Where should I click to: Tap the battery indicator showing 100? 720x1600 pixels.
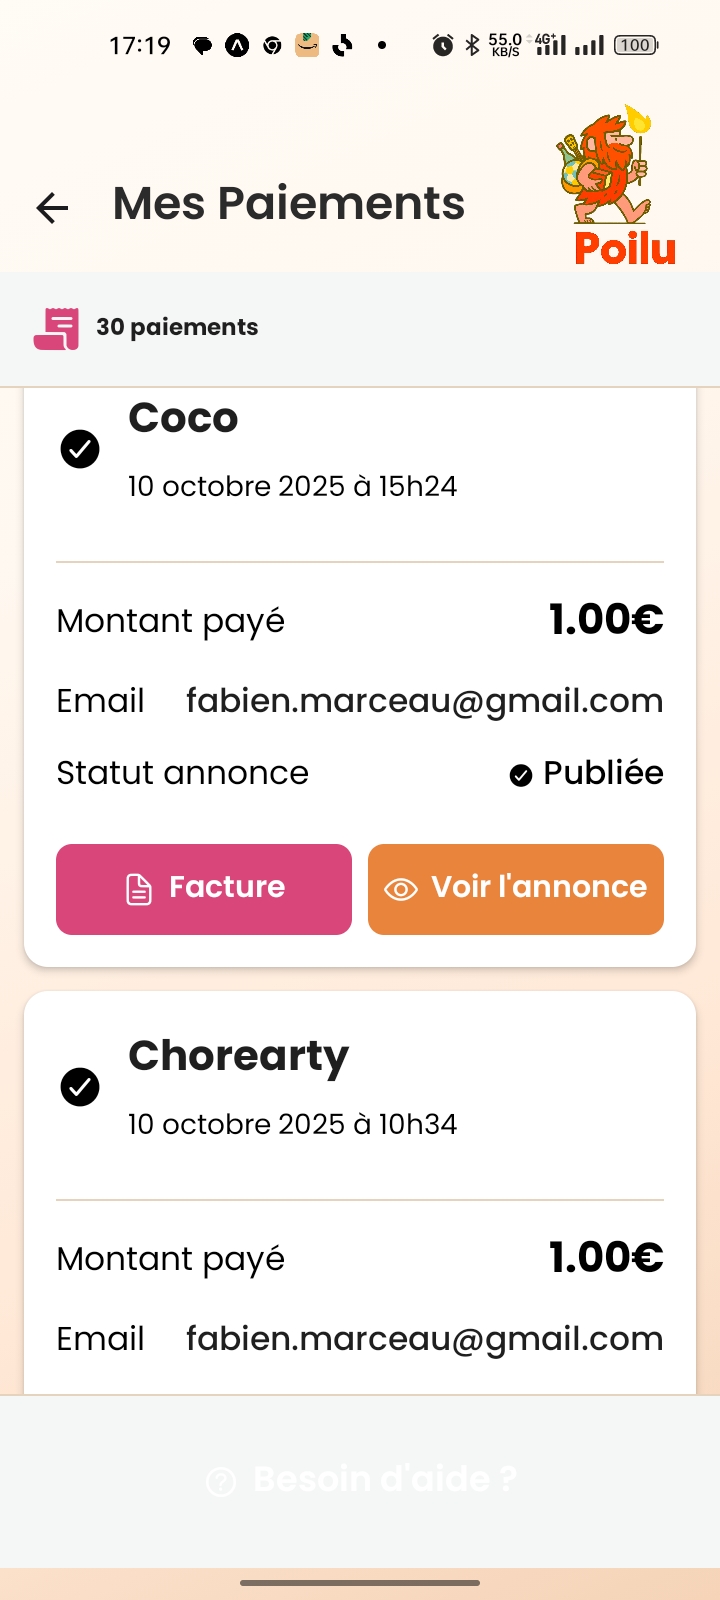[x=635, y=45]
